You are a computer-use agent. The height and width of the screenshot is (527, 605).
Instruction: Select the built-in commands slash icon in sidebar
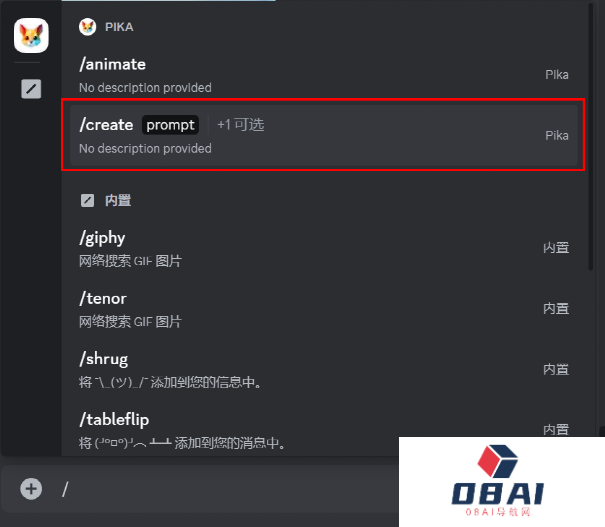pyautogui.click(x=31, y=89)
